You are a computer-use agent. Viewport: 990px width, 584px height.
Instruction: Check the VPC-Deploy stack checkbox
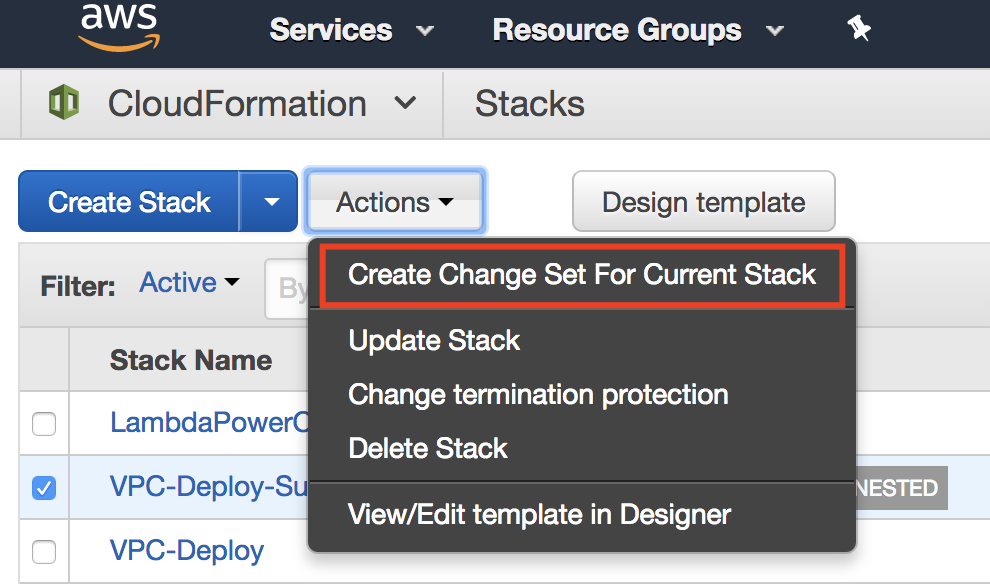point(44,552)
